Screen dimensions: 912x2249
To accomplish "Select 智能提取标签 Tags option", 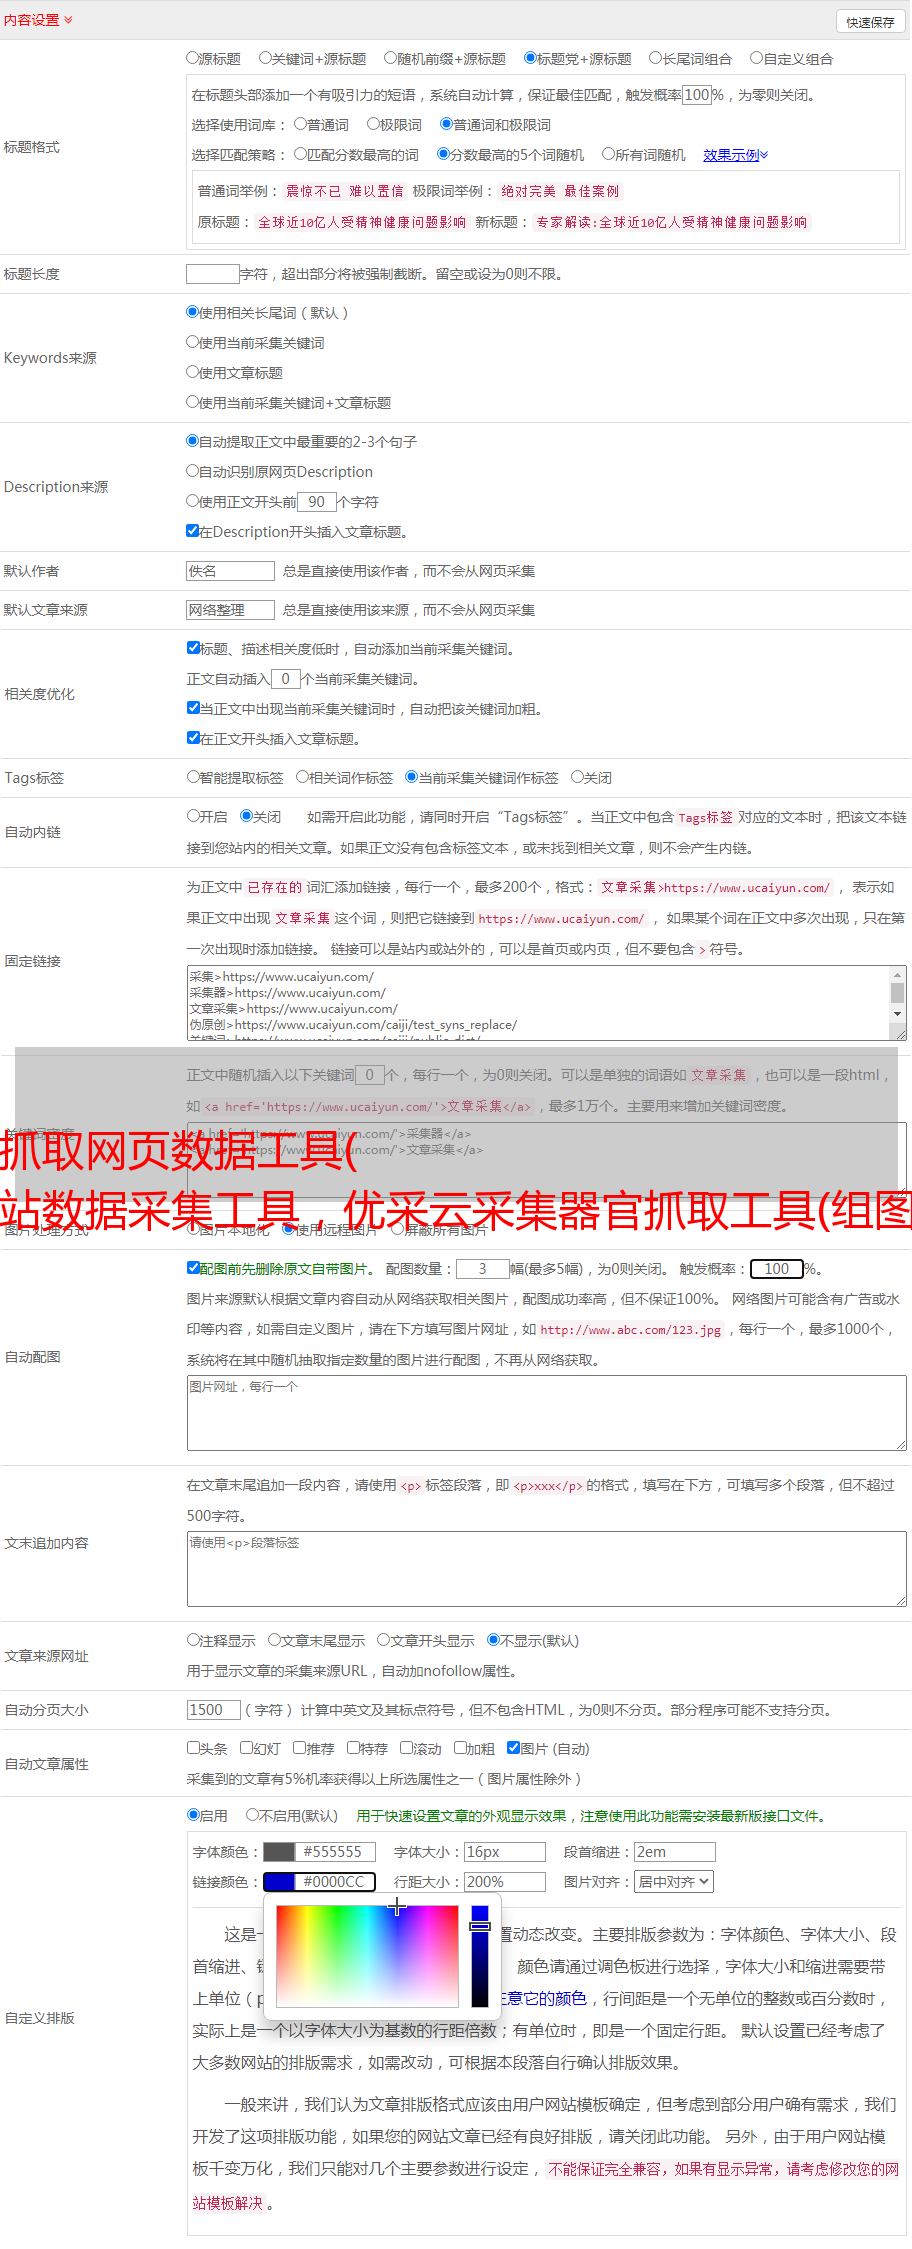I will pyautogui.click(x=193, y=777).
